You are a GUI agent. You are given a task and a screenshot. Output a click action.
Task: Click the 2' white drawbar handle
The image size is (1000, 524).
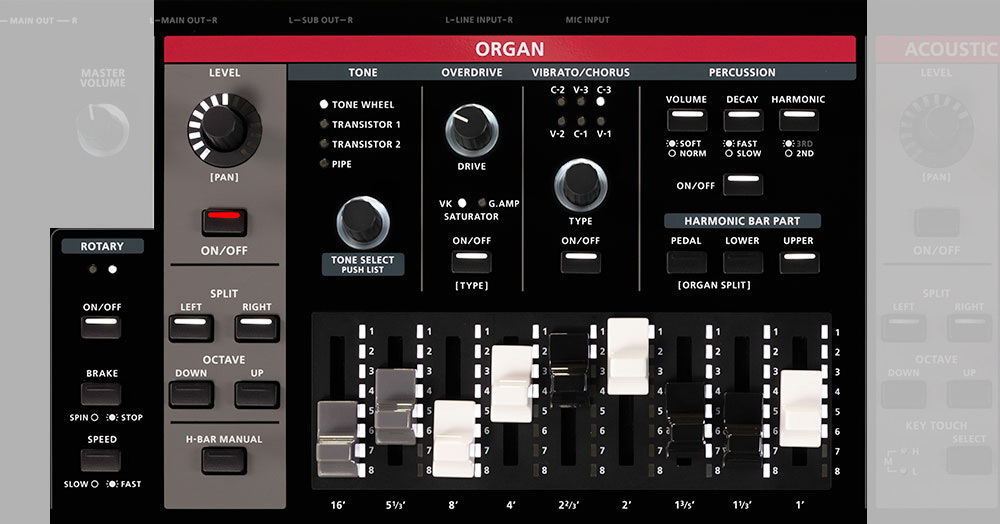tap(628, 356)
